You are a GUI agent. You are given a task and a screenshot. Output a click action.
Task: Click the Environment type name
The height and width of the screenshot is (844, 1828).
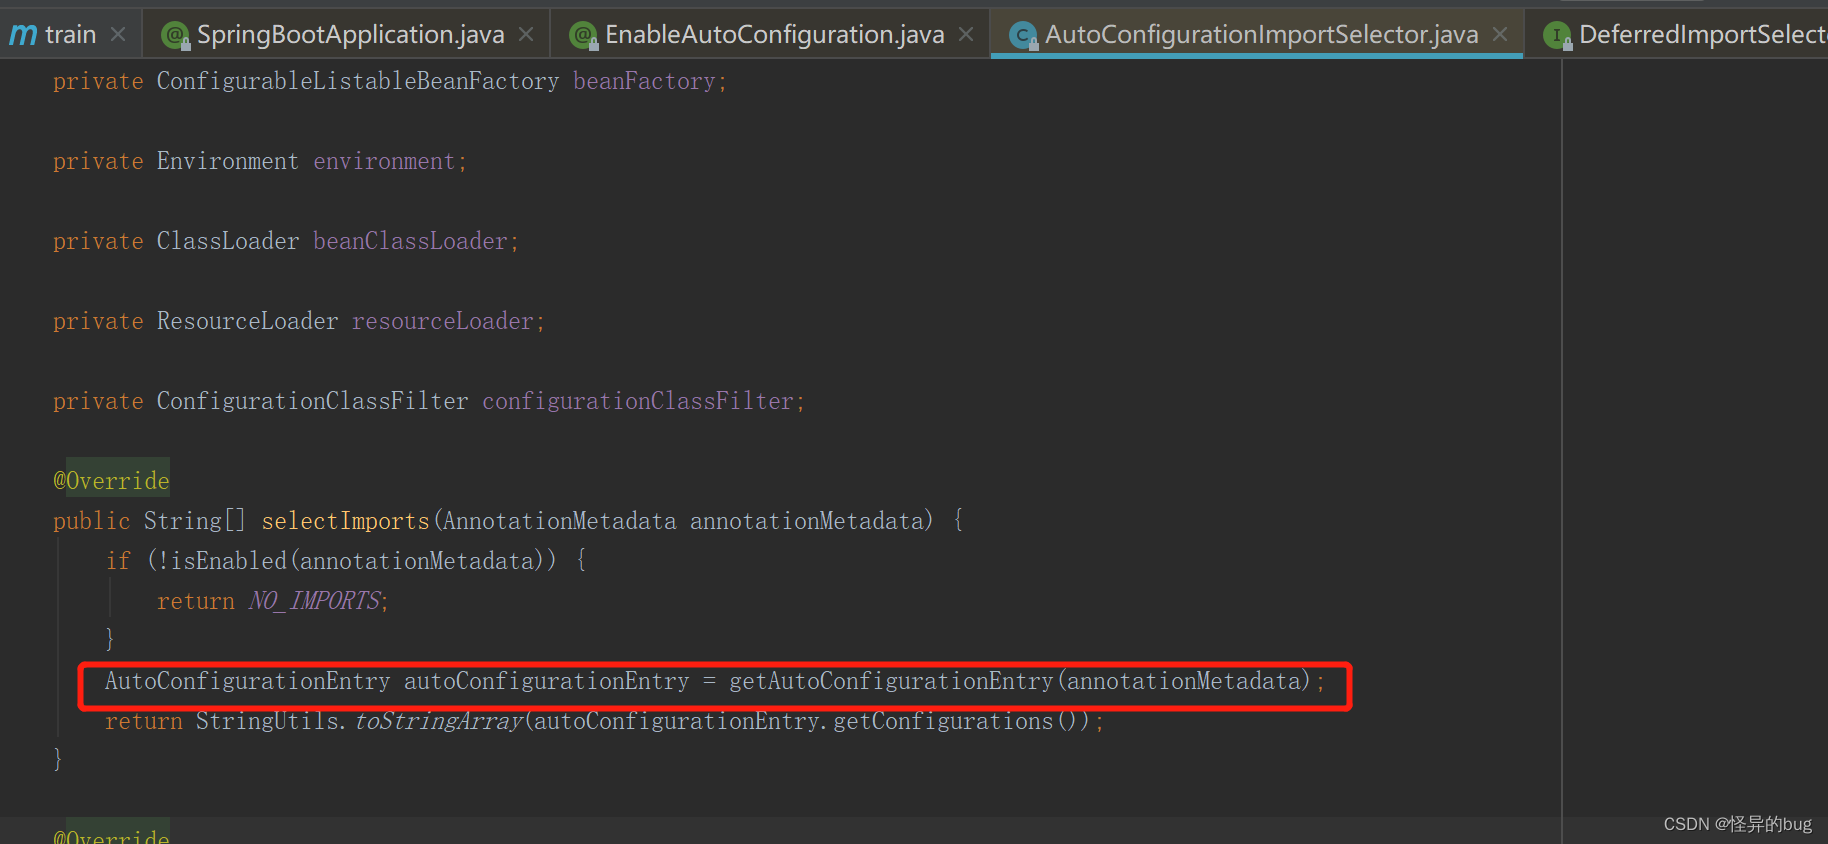point(228,161)
